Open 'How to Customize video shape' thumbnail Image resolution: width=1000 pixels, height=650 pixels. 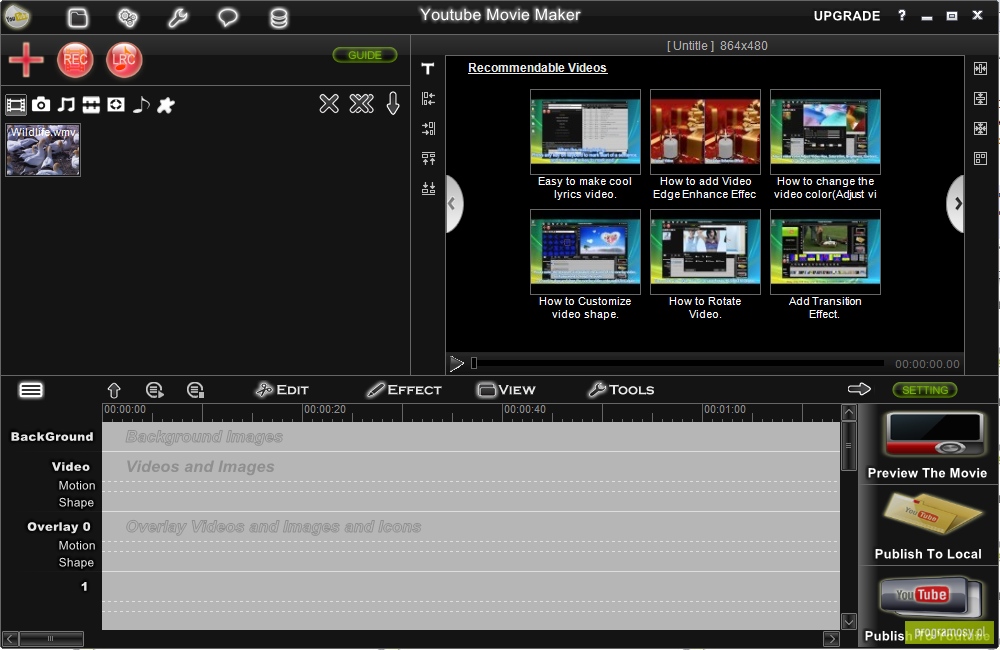[x=585, y=252]
